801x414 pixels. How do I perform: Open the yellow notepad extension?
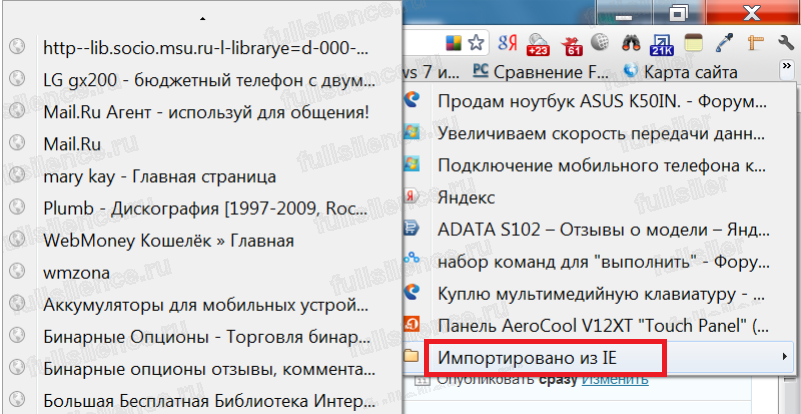[693, 44]
